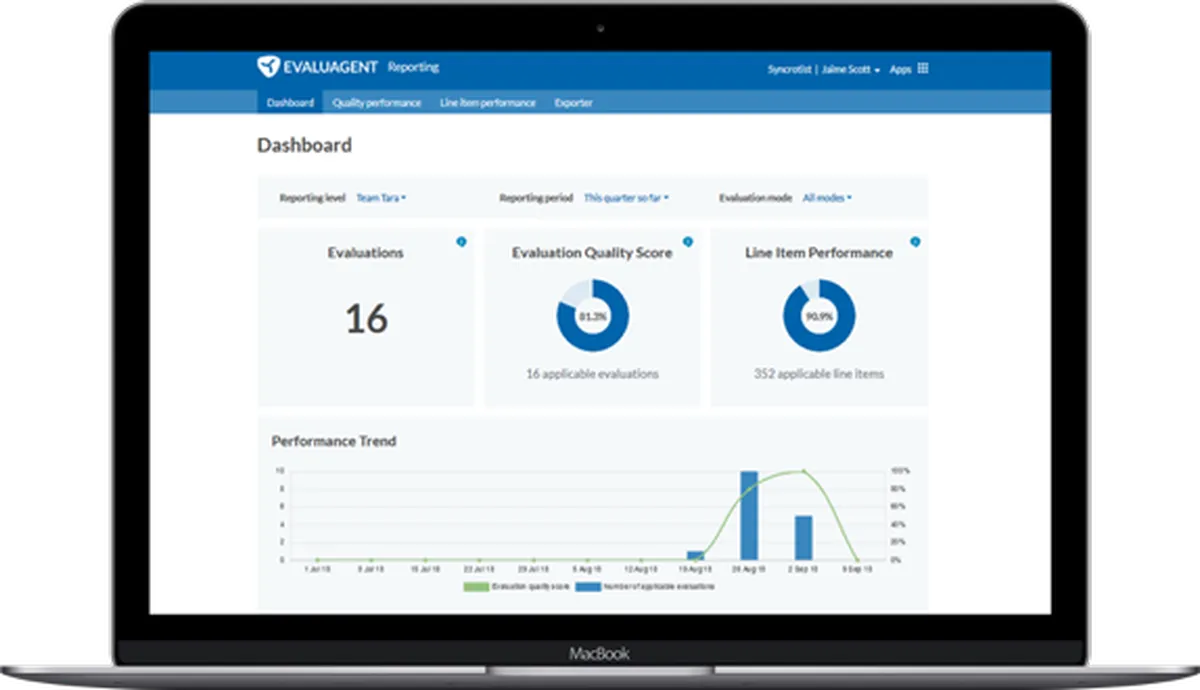Click info icon on Line Item Performance card
The image size is (1200, 690).
[915, 242]
